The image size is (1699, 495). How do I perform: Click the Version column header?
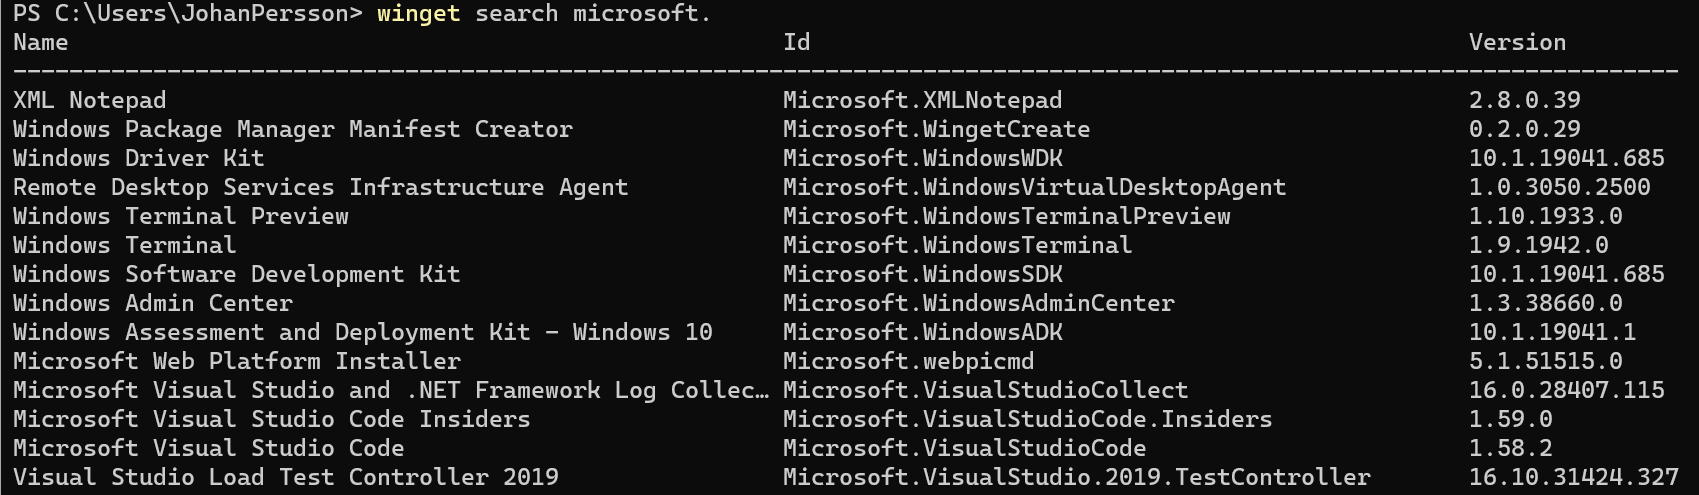tap(1517, 43)
